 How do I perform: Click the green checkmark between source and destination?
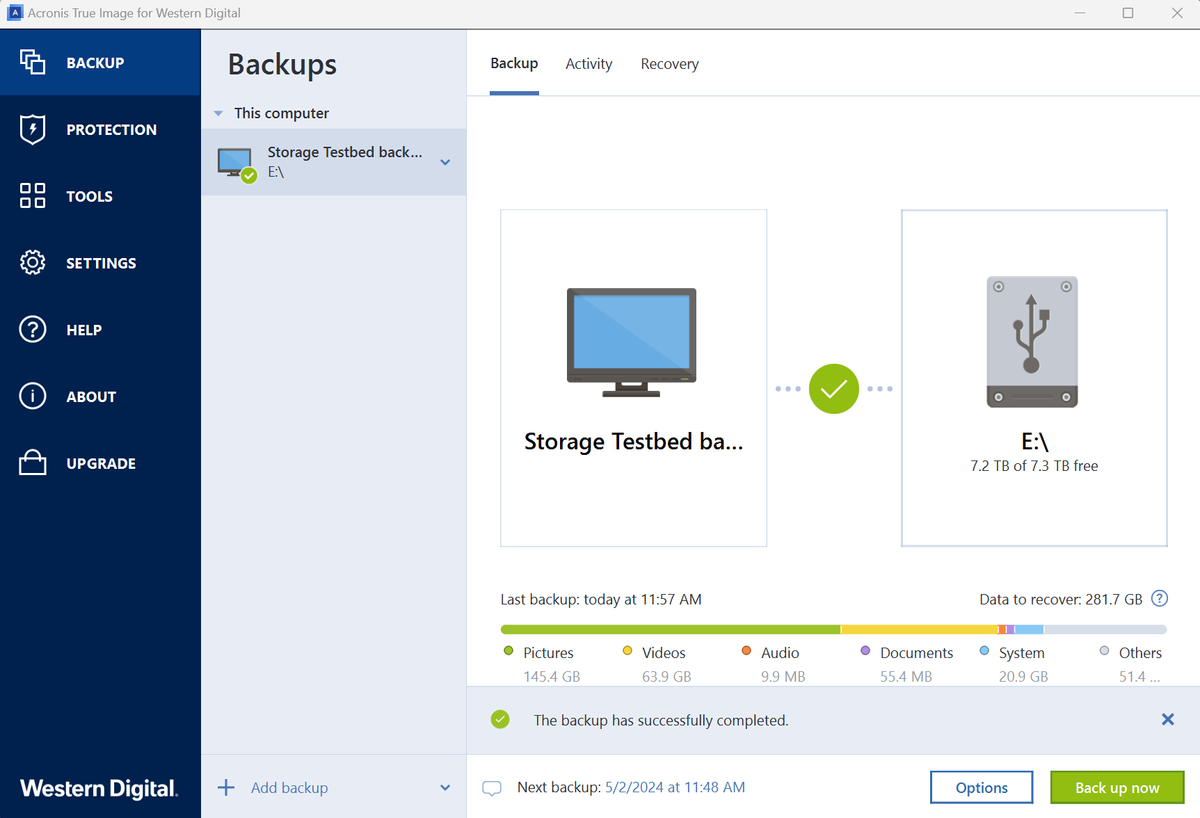point(834,389)
